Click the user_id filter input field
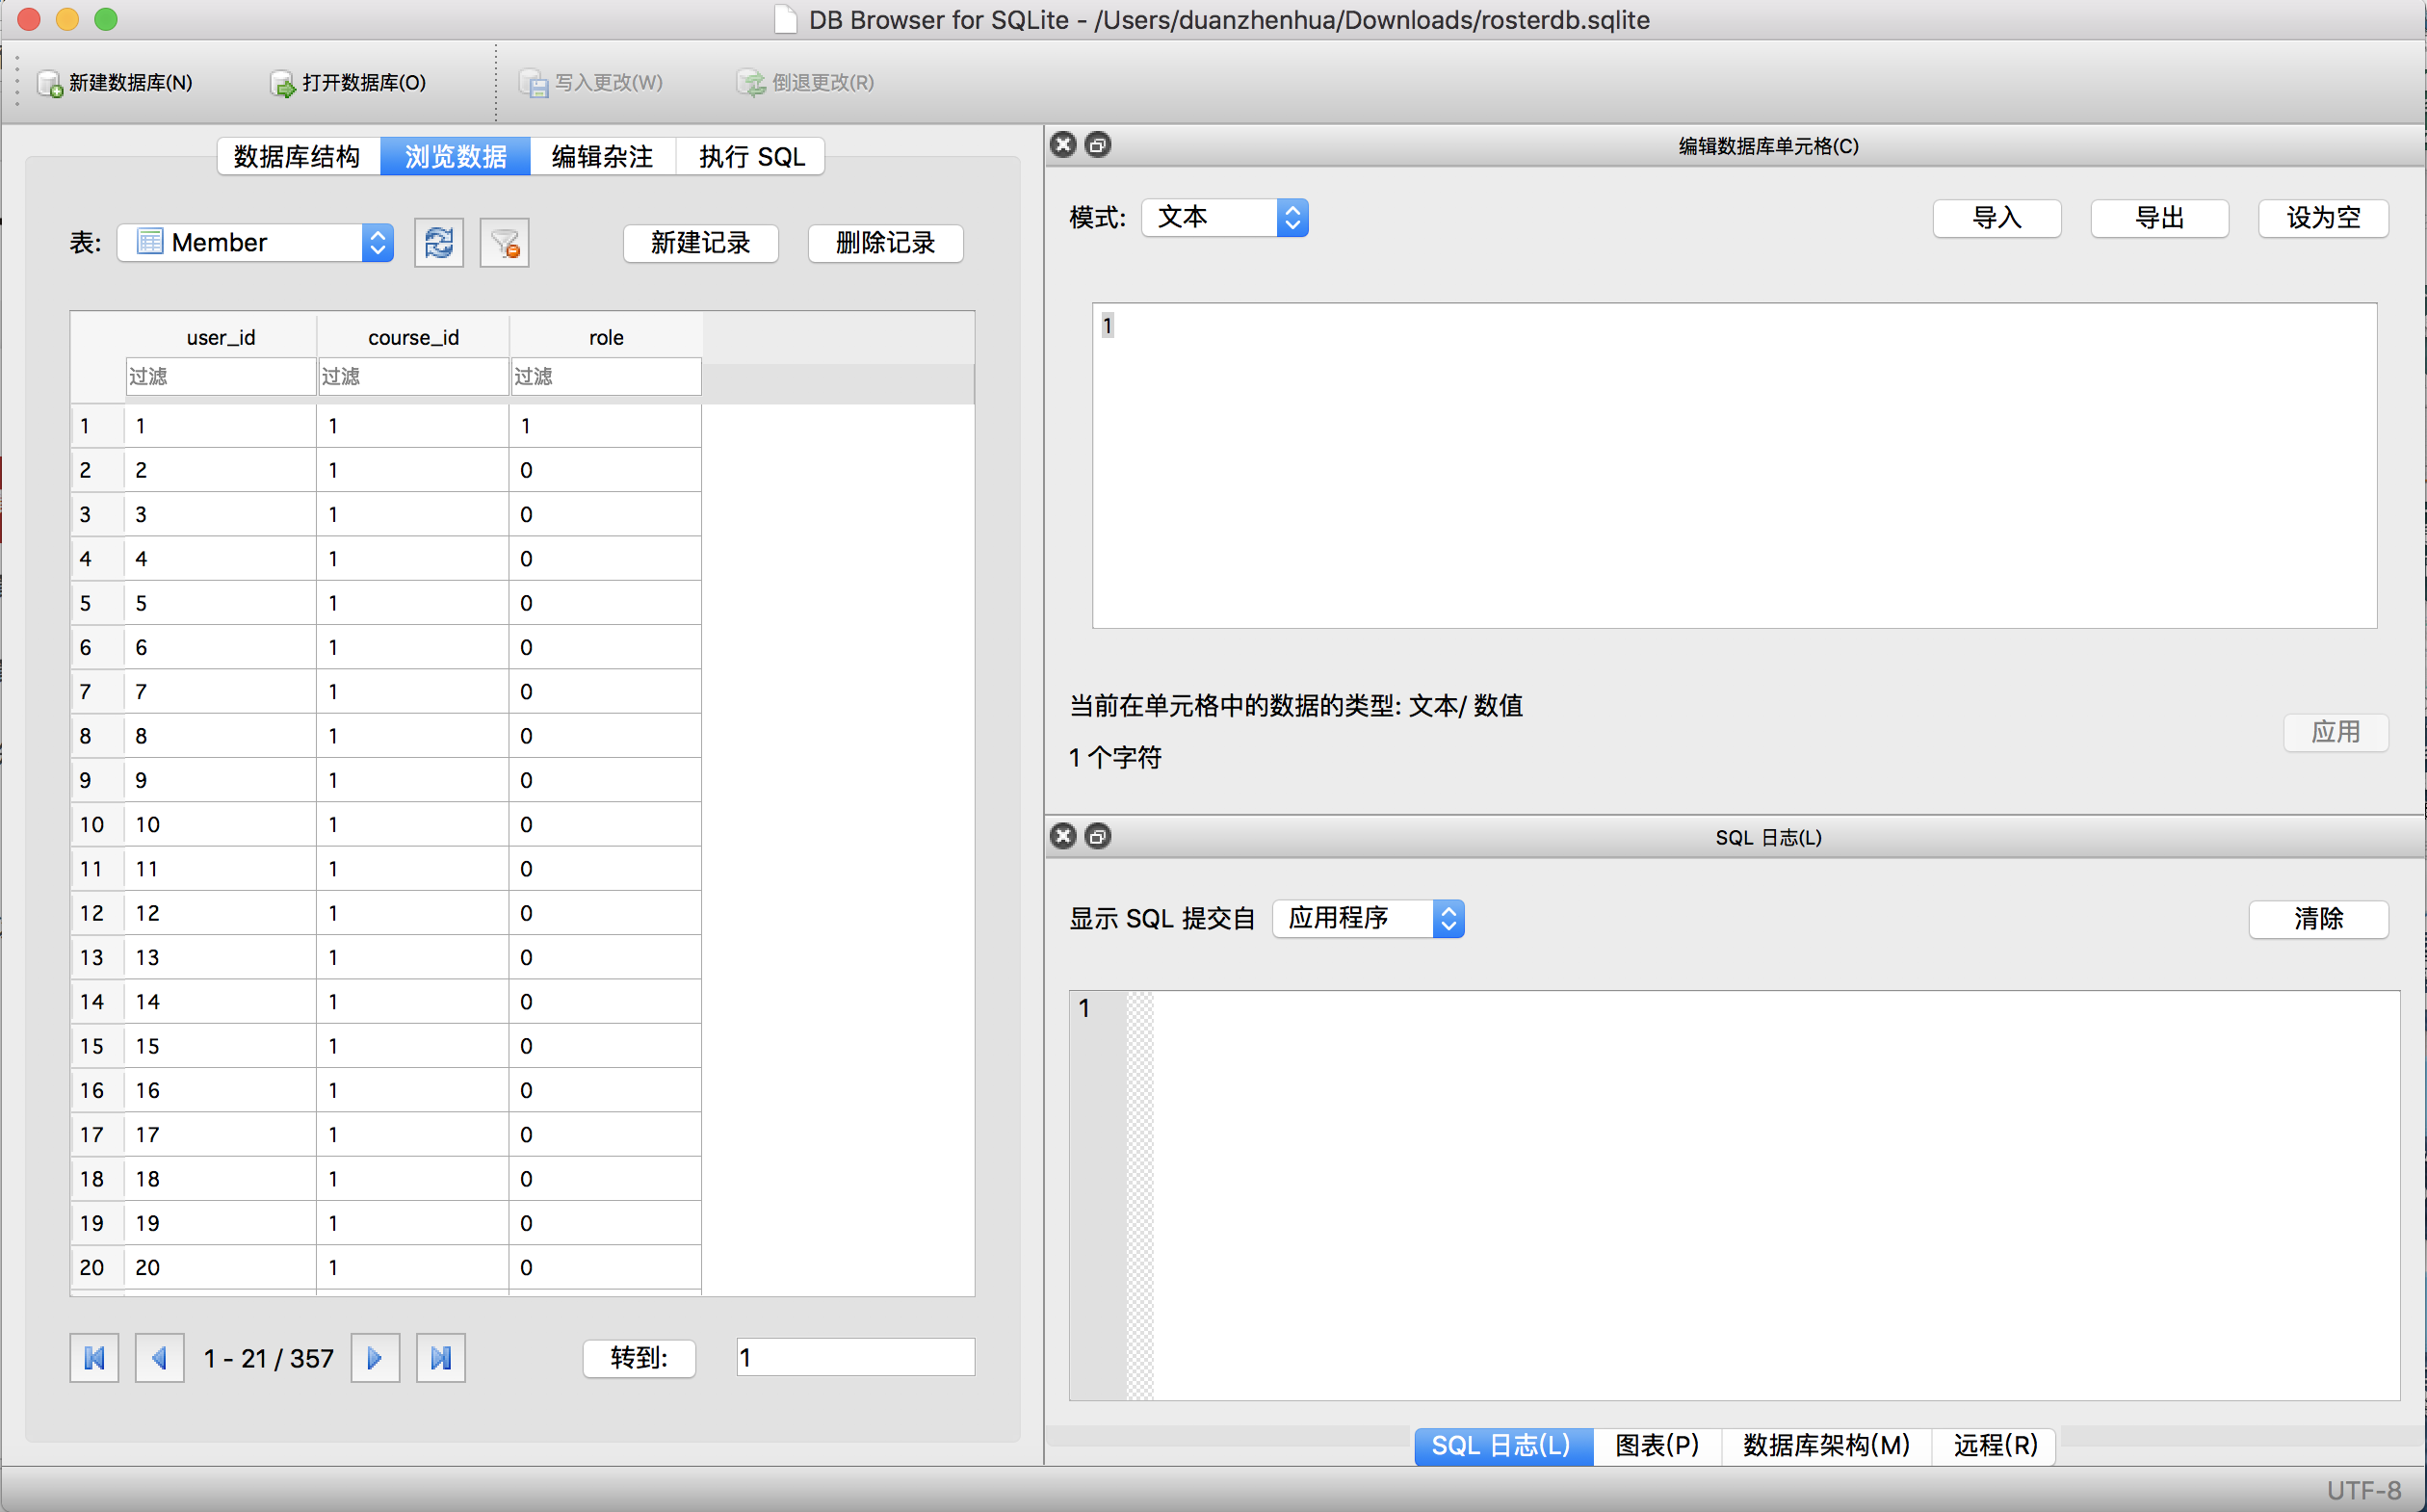 coord(220,377)
